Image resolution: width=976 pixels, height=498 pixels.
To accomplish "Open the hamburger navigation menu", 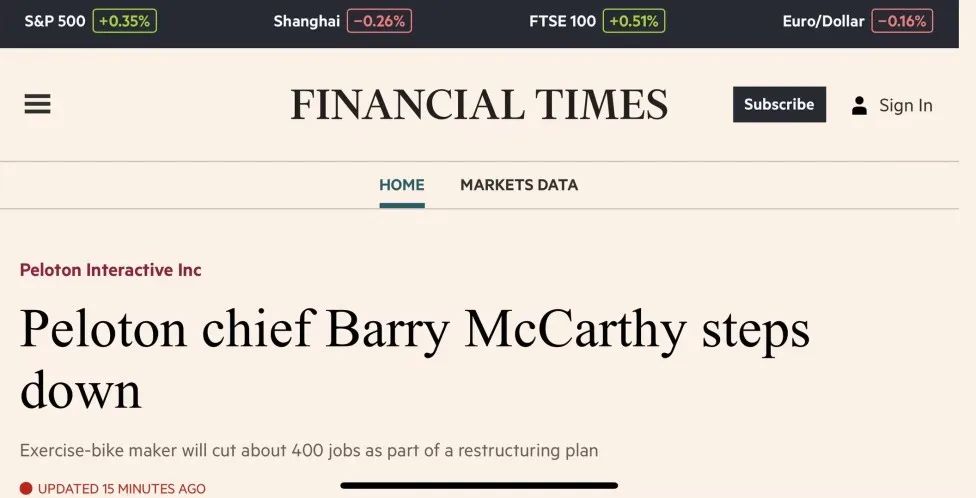I will click(x=37, y=104).
